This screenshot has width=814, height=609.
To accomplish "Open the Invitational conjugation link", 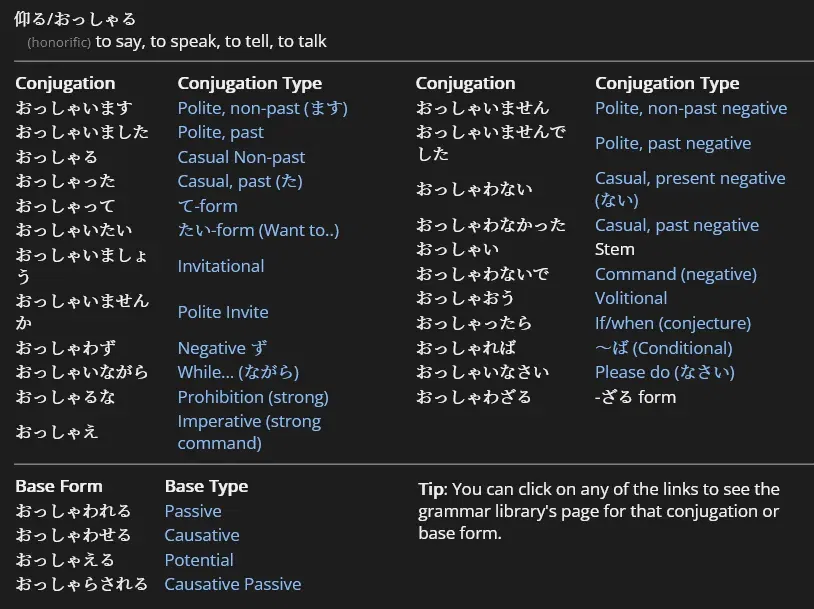I will 220,266.
